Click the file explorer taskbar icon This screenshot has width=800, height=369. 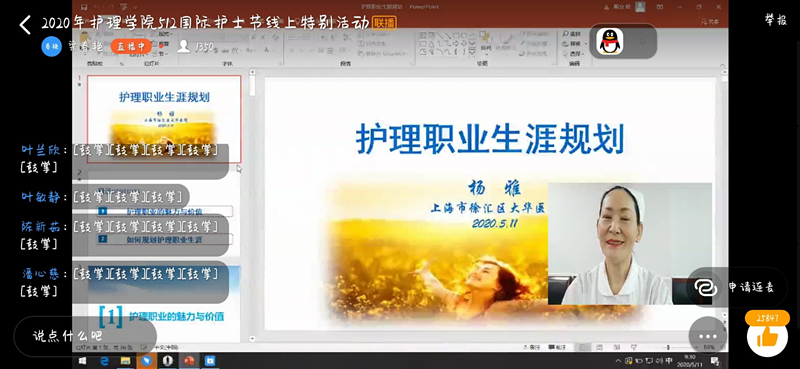126,361
